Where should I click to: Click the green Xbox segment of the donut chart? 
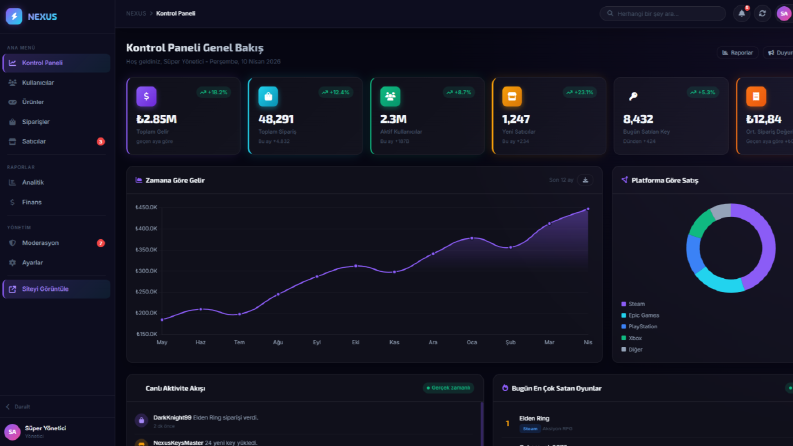(700, 224)
